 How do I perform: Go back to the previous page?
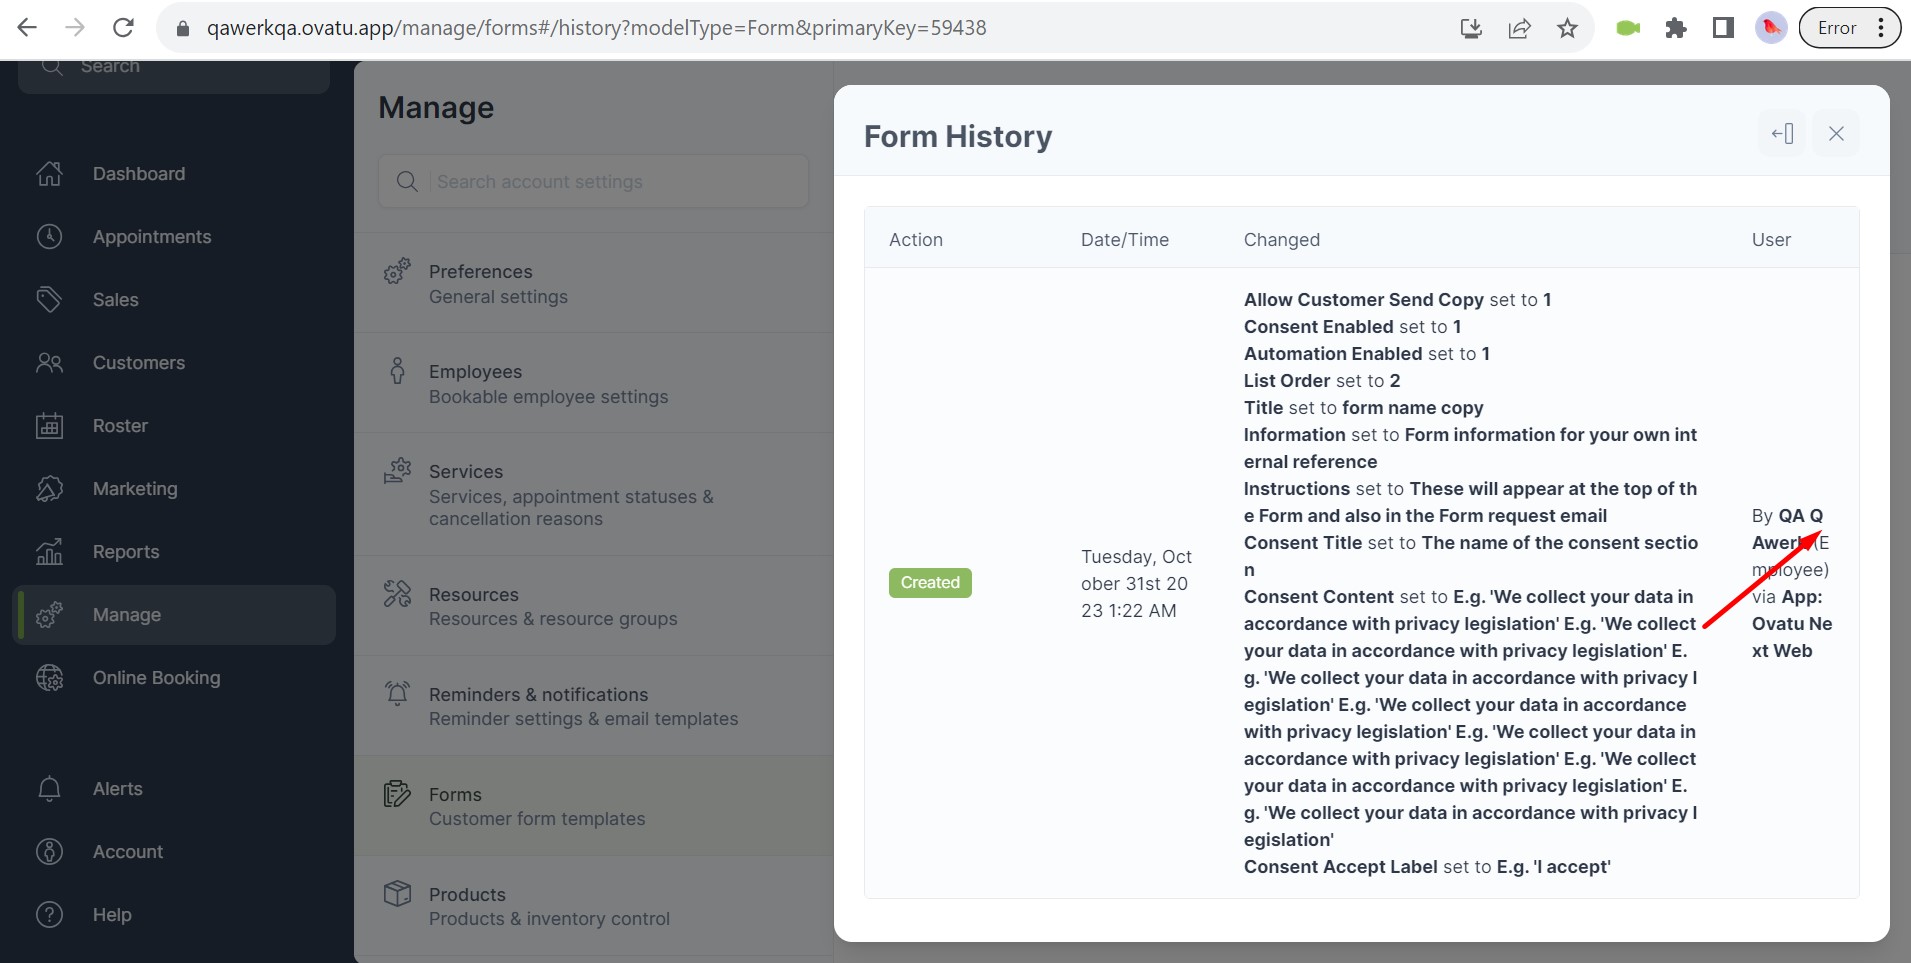coord(27,28)
